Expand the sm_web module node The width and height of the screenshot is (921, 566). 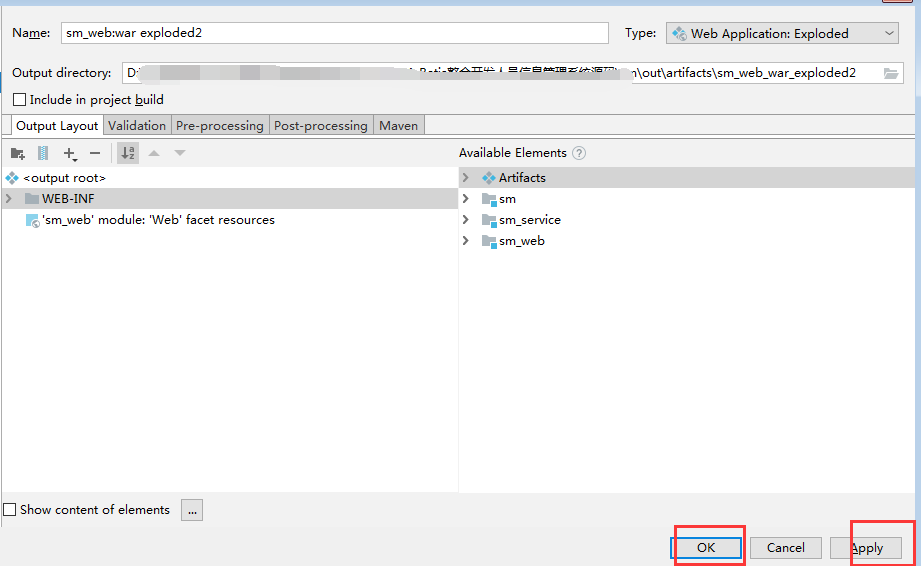[x=466, y=241]
